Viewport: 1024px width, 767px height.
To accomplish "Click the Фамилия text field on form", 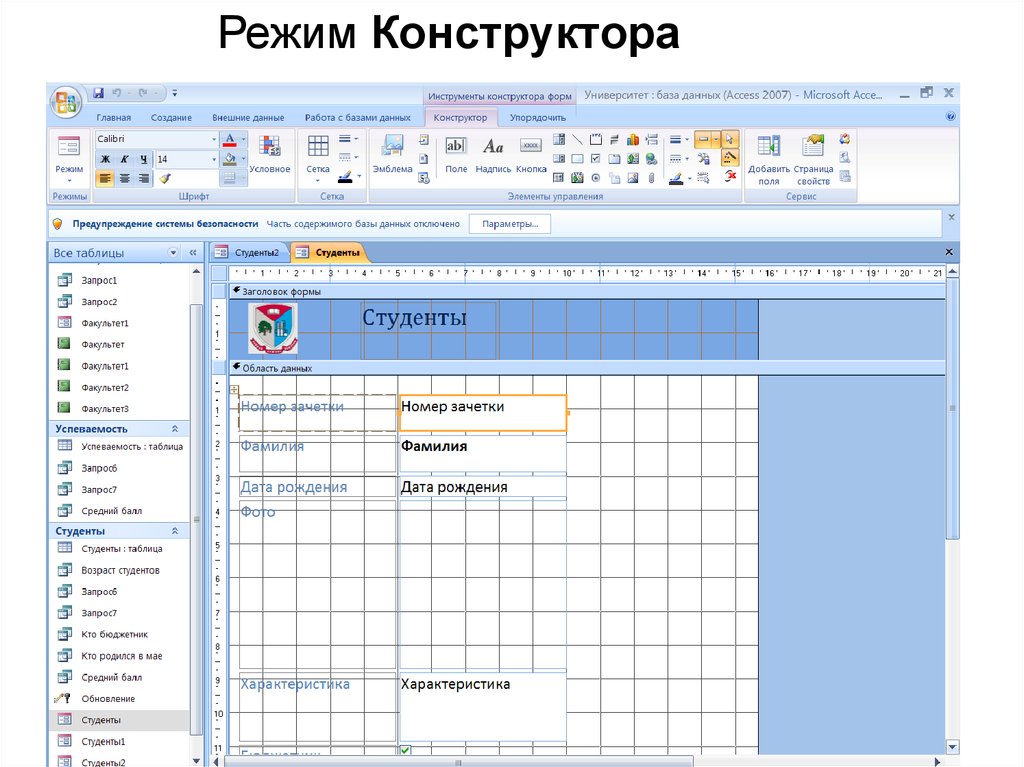I will tap(482, 453).
